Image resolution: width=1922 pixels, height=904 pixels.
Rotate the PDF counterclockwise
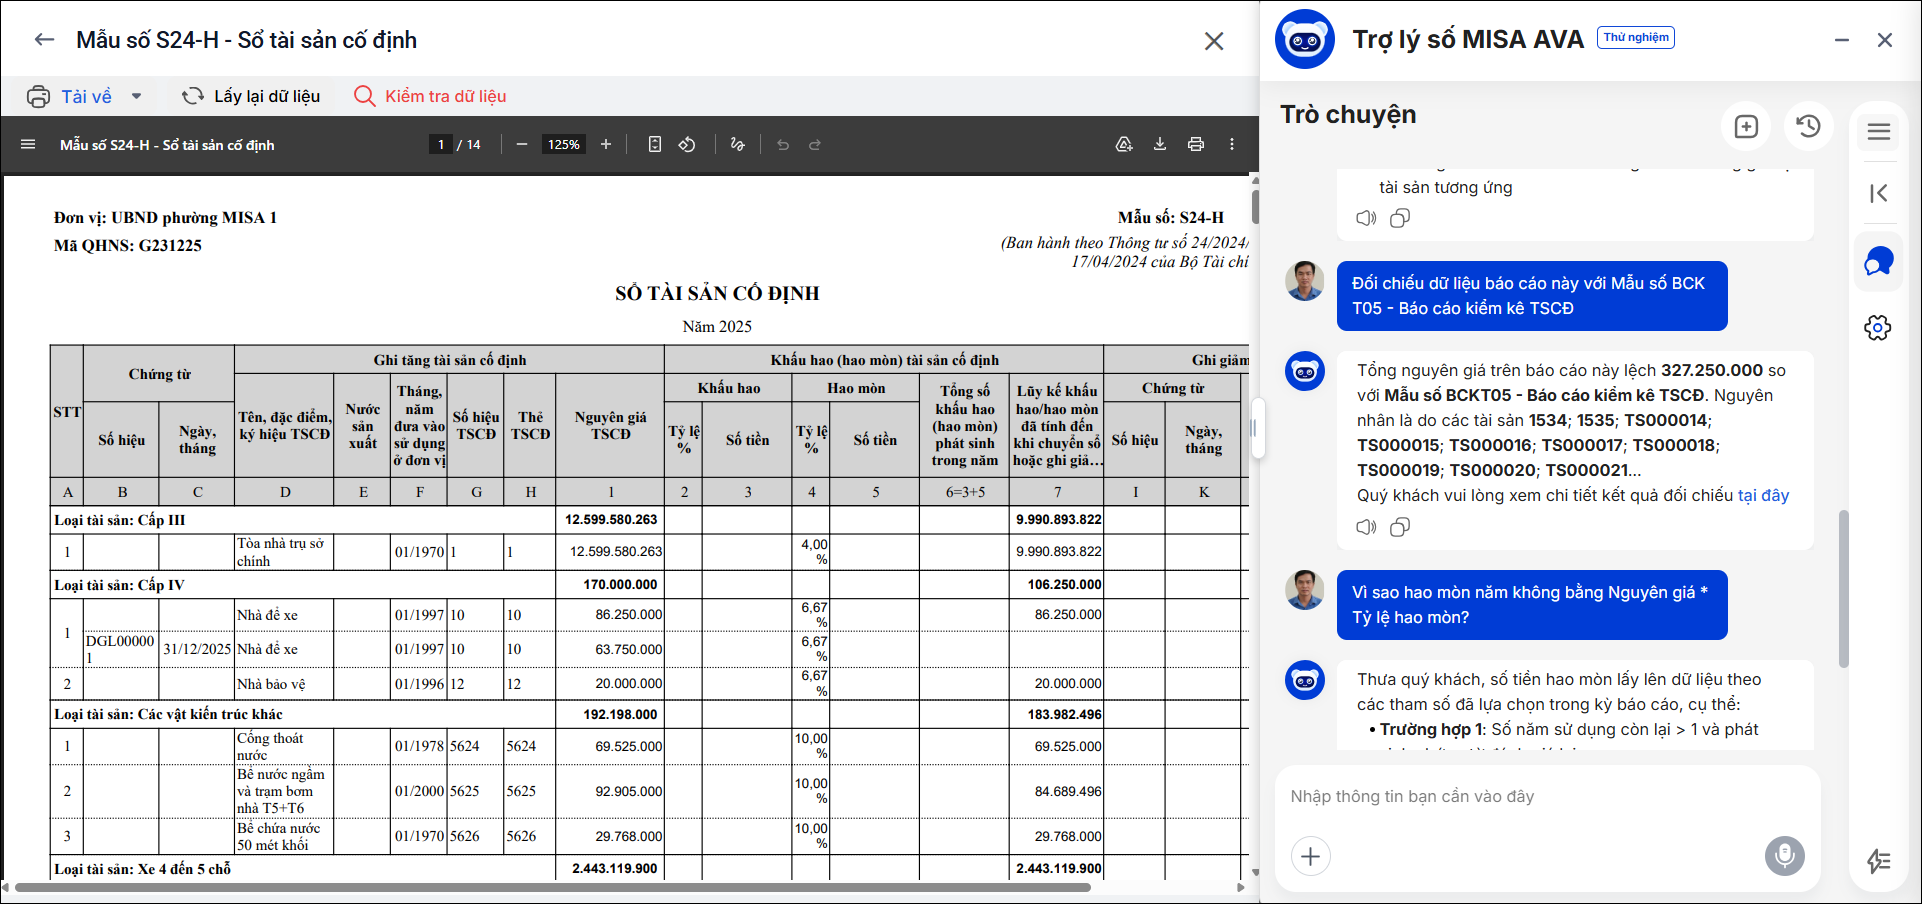coord(687,145)
